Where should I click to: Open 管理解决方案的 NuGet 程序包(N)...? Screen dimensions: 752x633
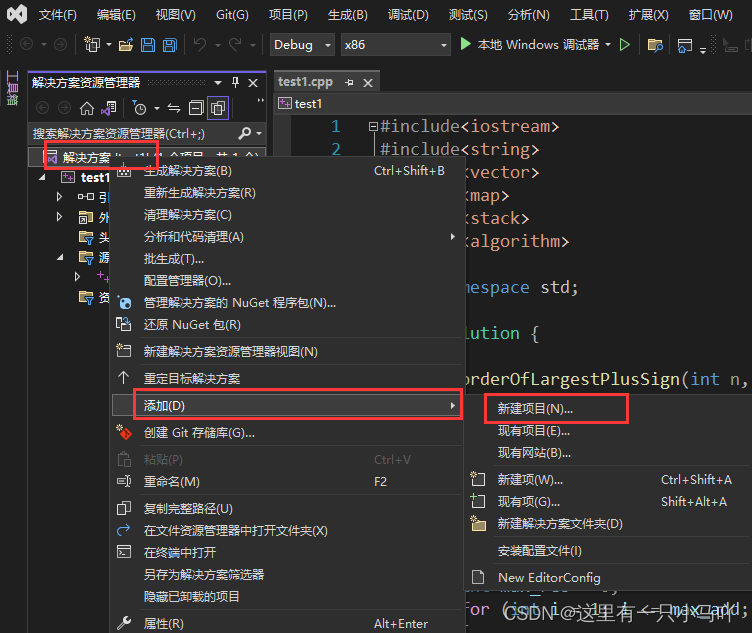click(x=288, y=303)
